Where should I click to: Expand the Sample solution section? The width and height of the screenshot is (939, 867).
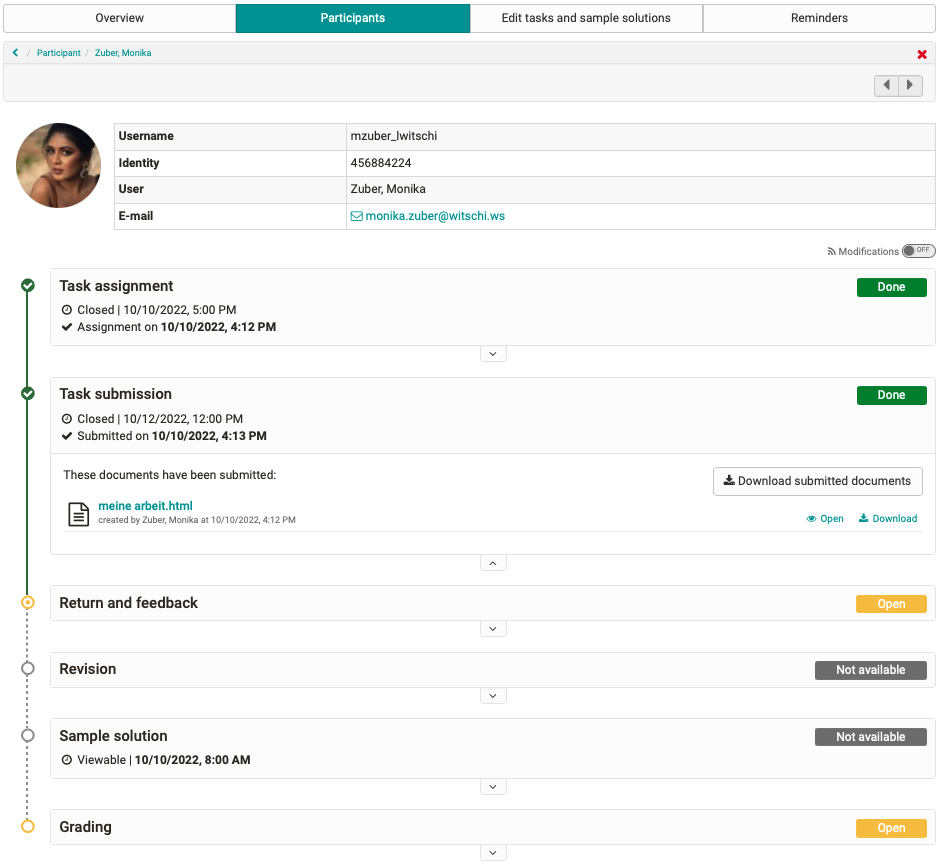[x=492, y=786]
